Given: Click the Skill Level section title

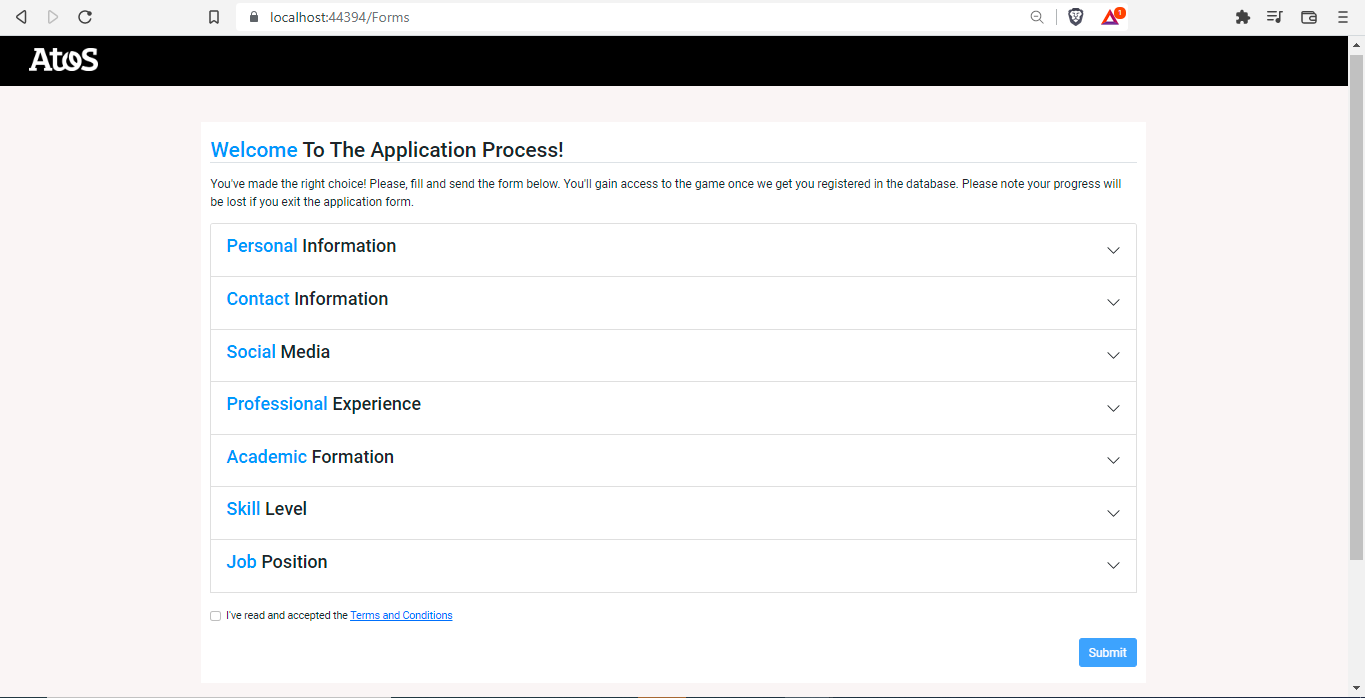Looking at the screenshot, I should click(x=266, y=509).
